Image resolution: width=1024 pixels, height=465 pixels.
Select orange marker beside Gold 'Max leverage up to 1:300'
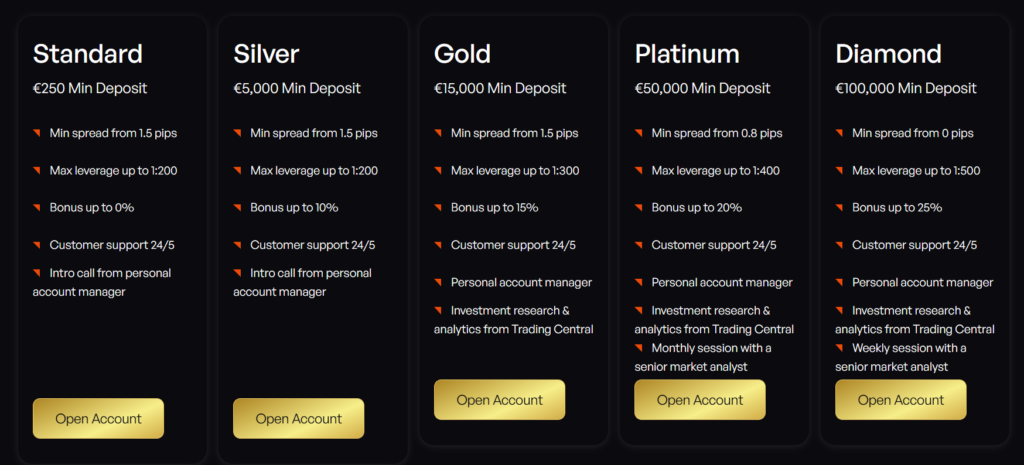[438, 170]
